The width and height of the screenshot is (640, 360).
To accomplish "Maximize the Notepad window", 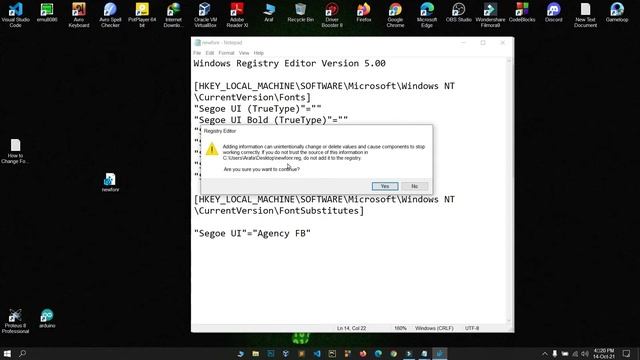I will [483, 42].
